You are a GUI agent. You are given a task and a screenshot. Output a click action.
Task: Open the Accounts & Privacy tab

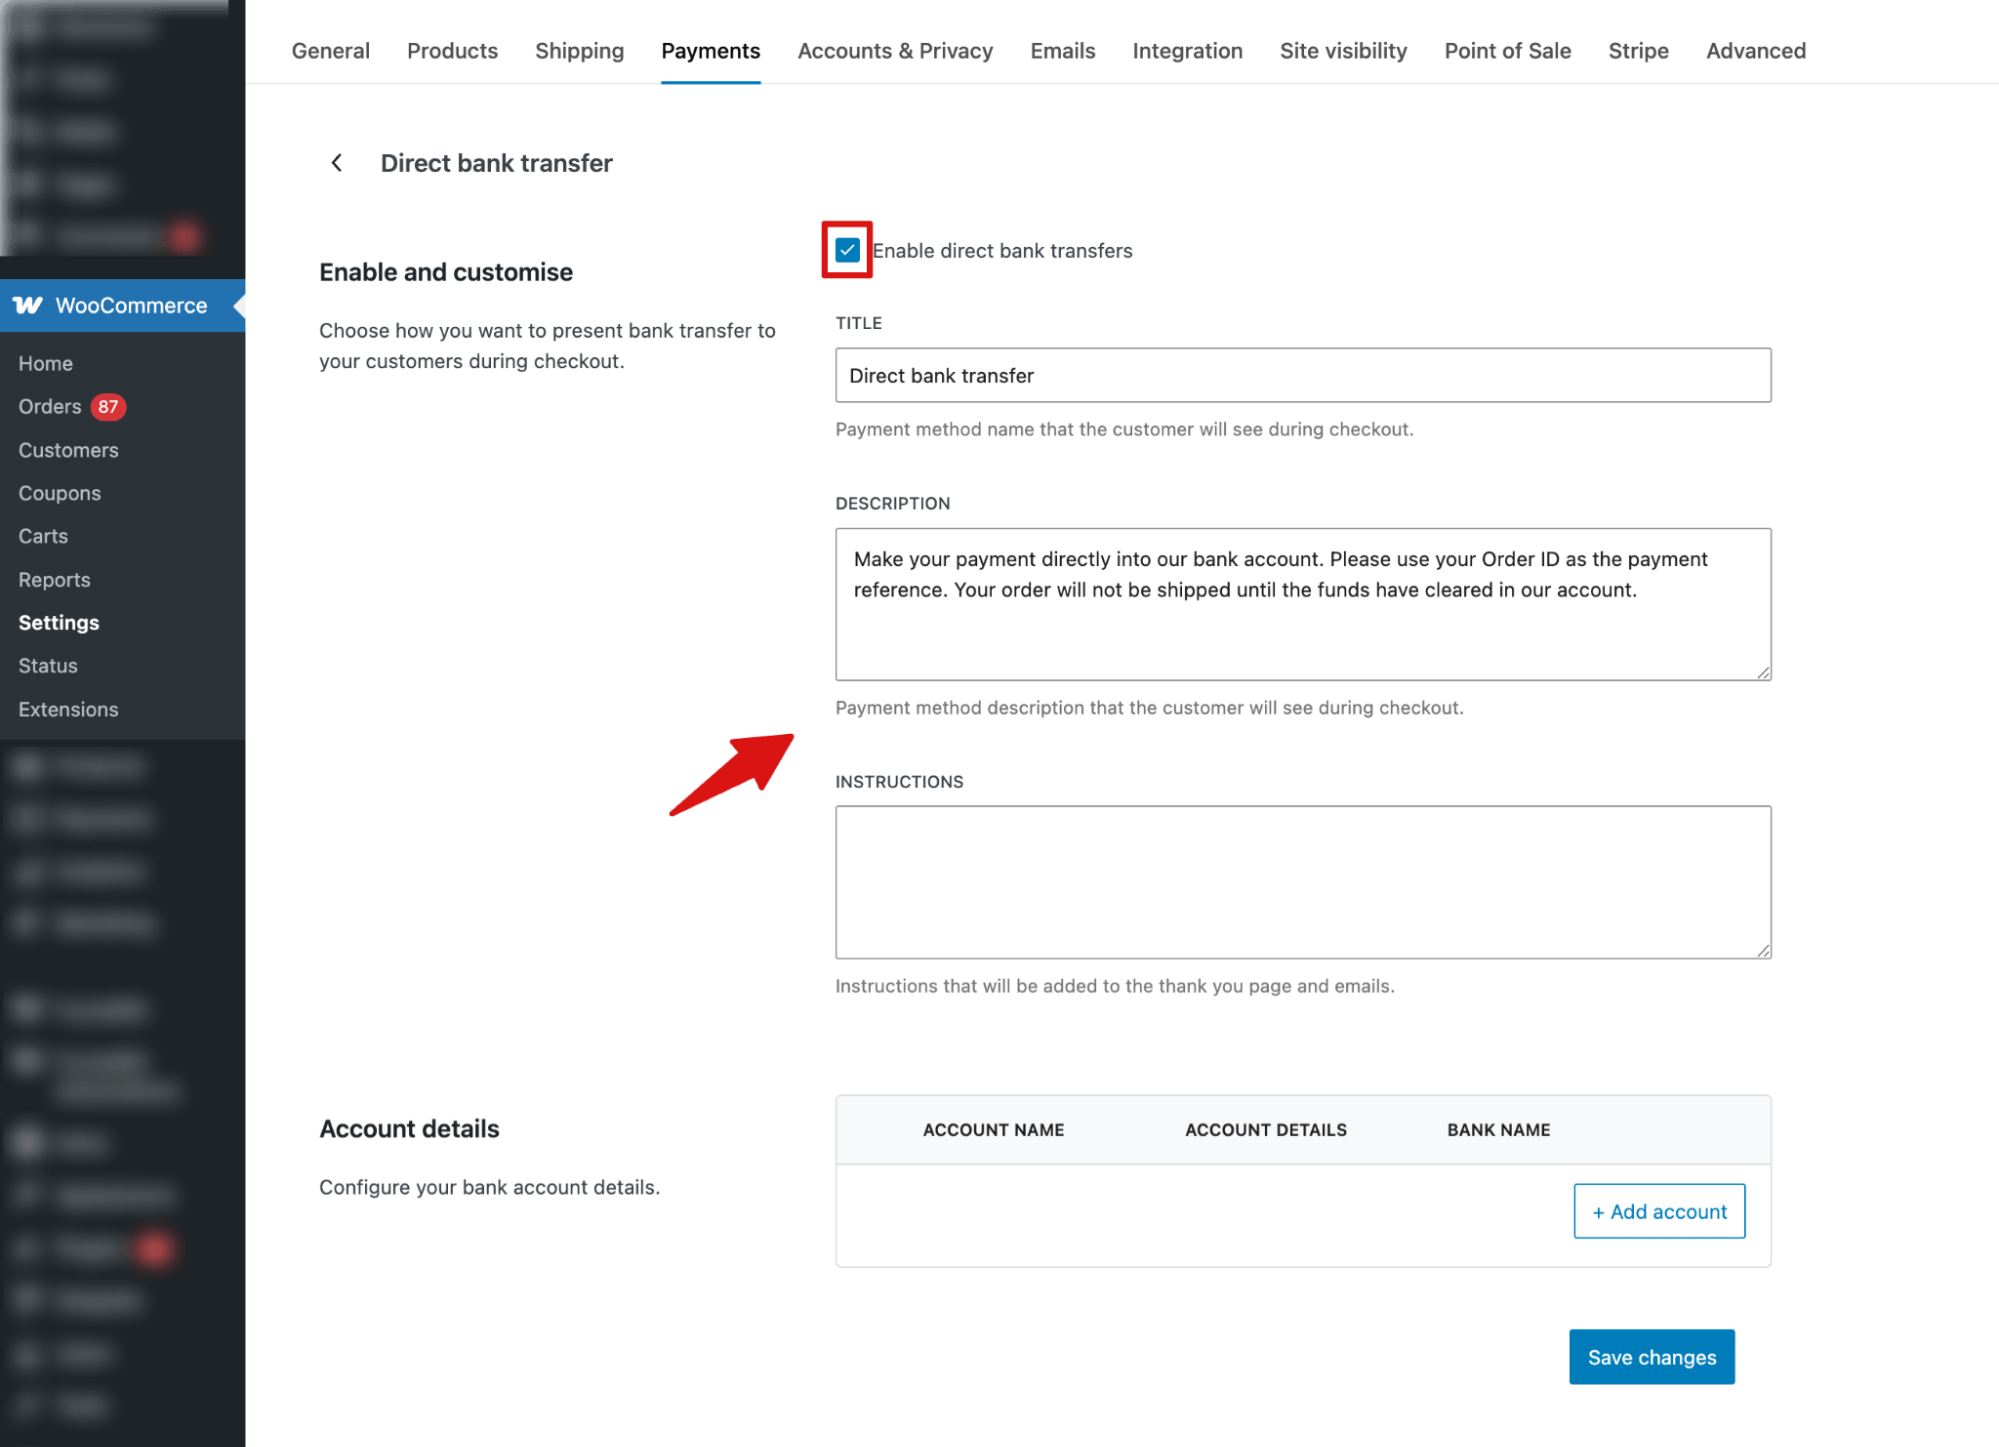click(x=895, y=50)
